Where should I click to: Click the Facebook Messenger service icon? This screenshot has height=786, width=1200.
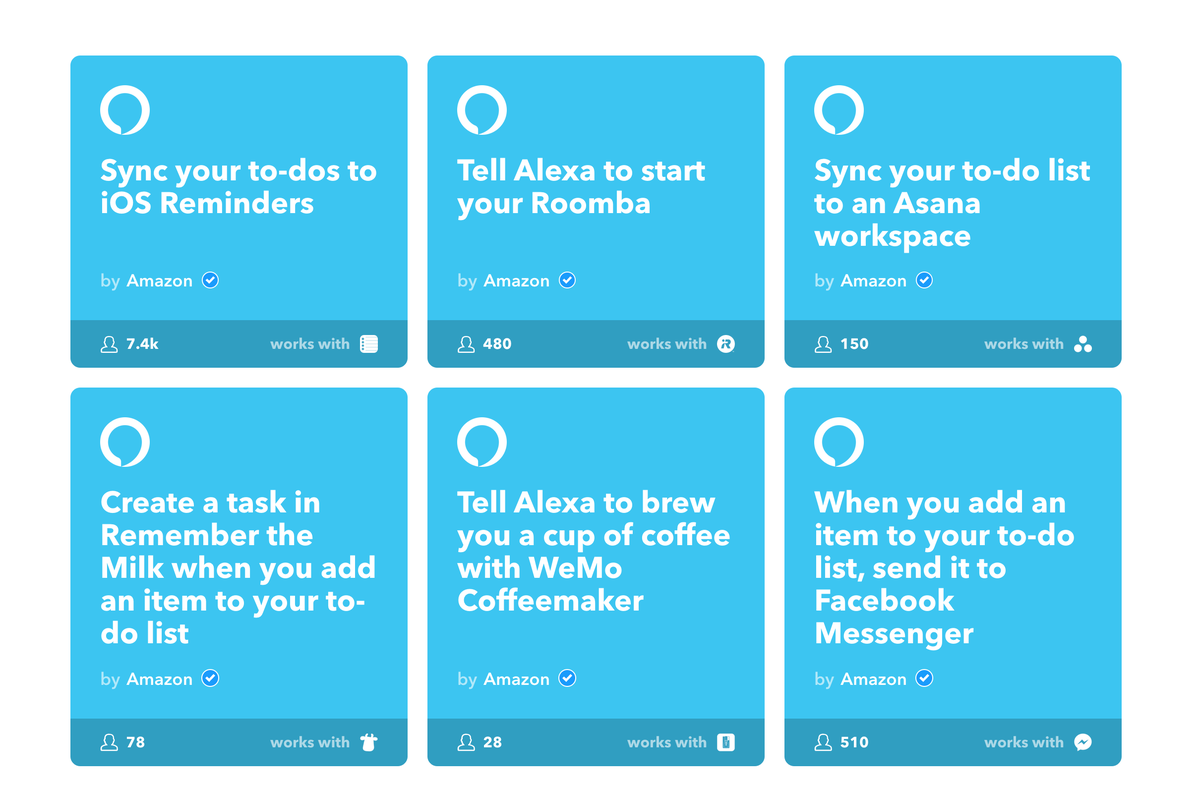1083,742
